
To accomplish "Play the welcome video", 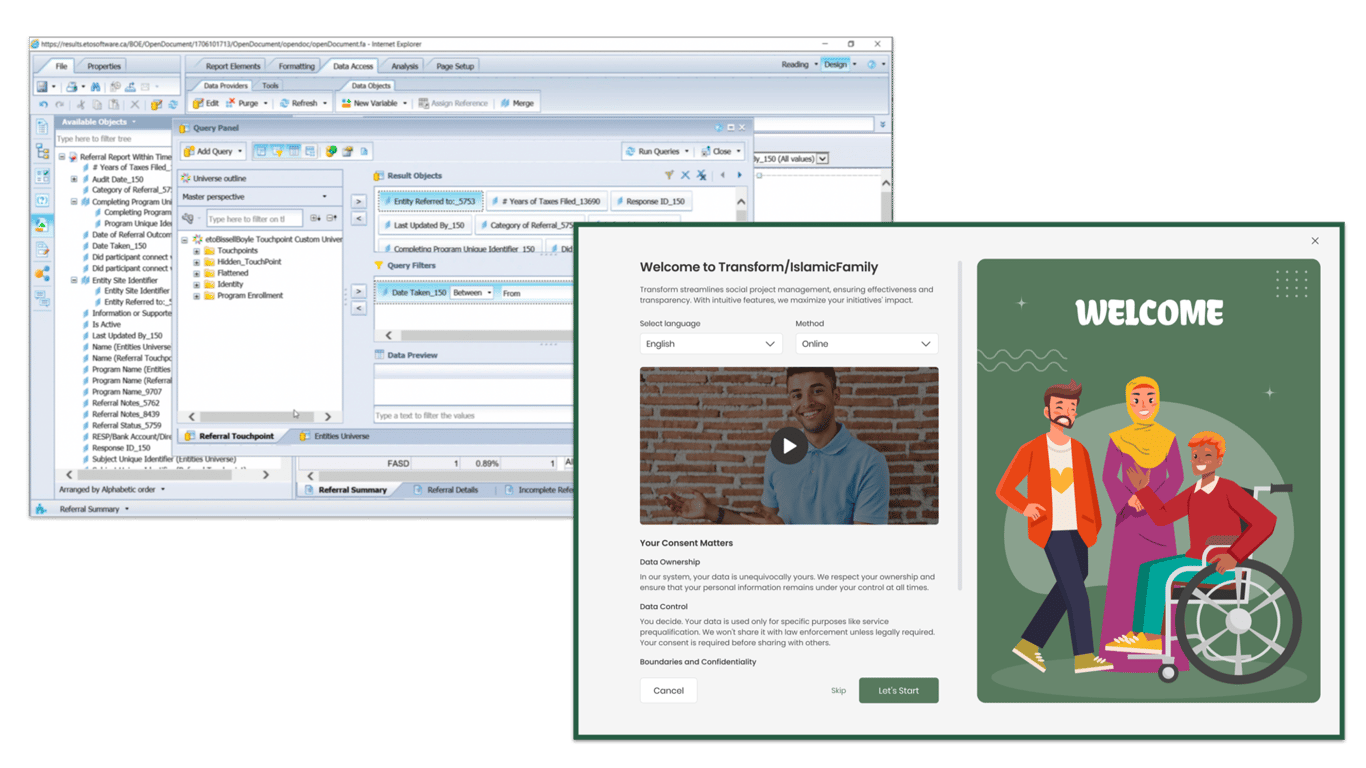I will click(x=789, y=446).
